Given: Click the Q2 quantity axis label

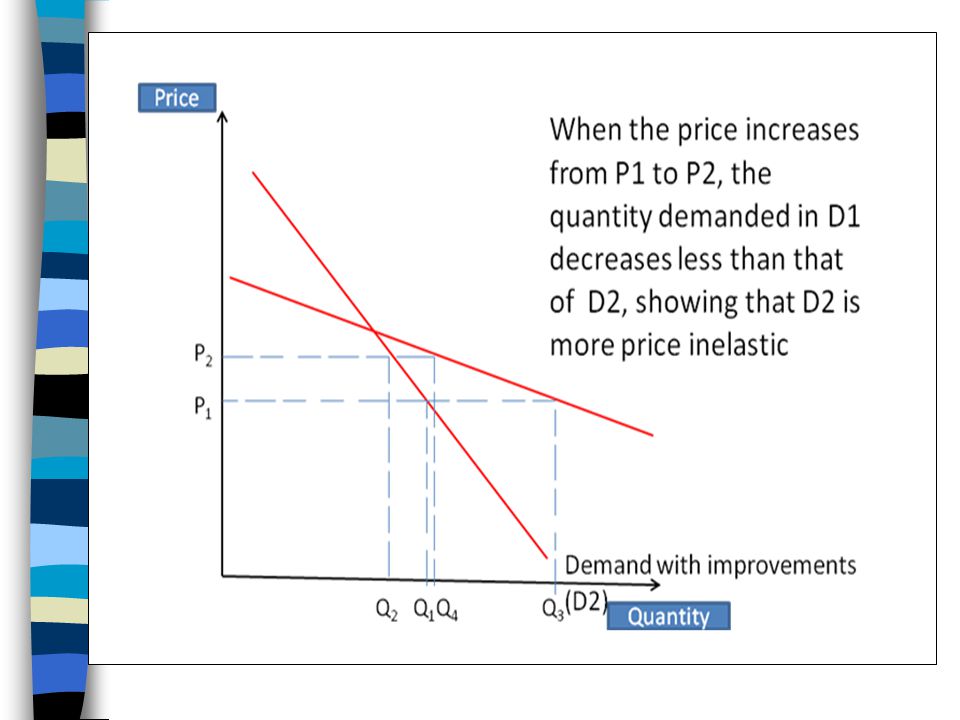Looking at the screenshot, I should point(386,610).
